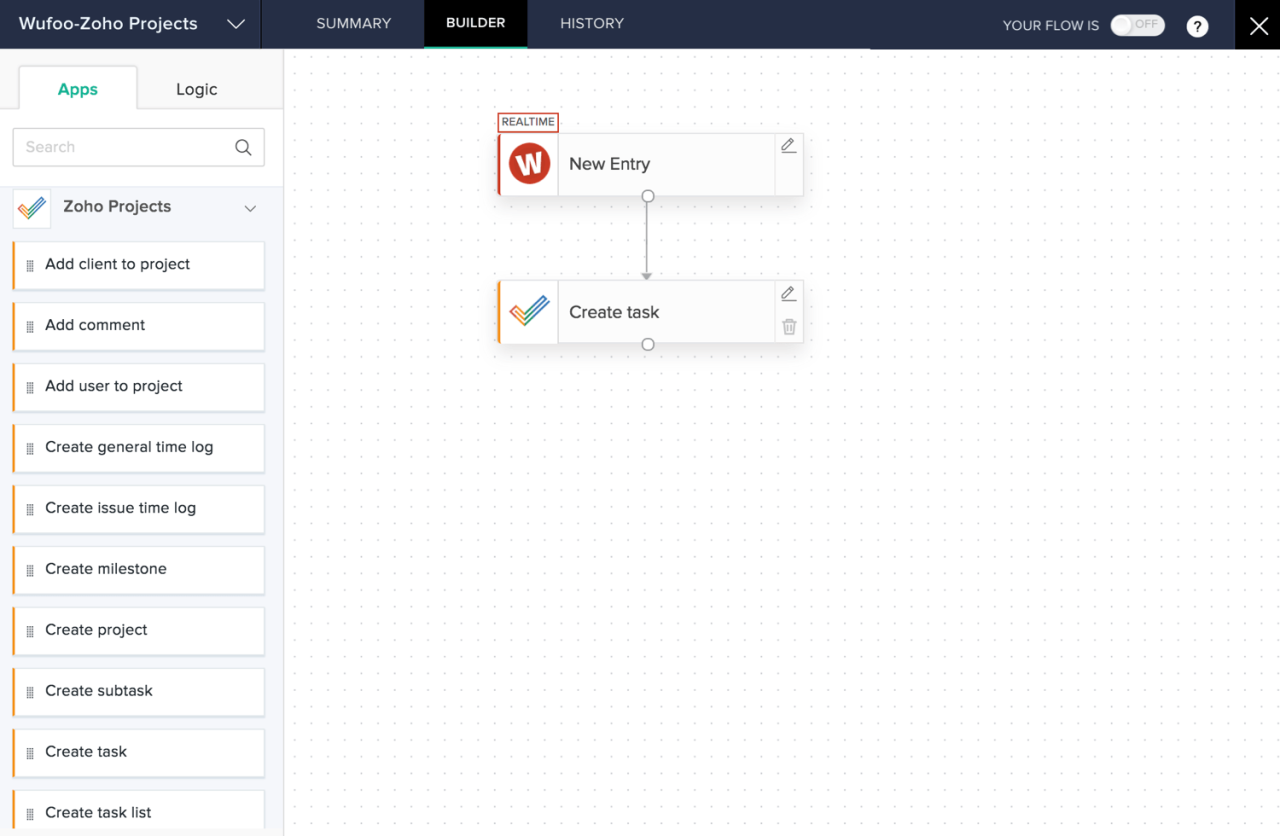
Task: Click the Wufoo icon on the New Entry node
Action: [x=528, y=163]
